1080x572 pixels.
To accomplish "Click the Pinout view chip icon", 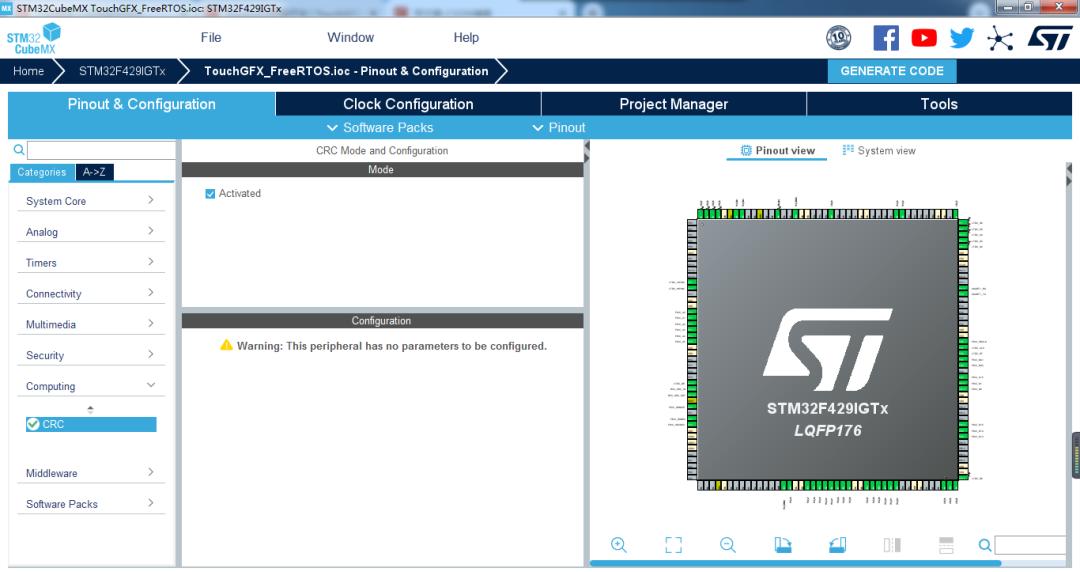I will (745, 150).
